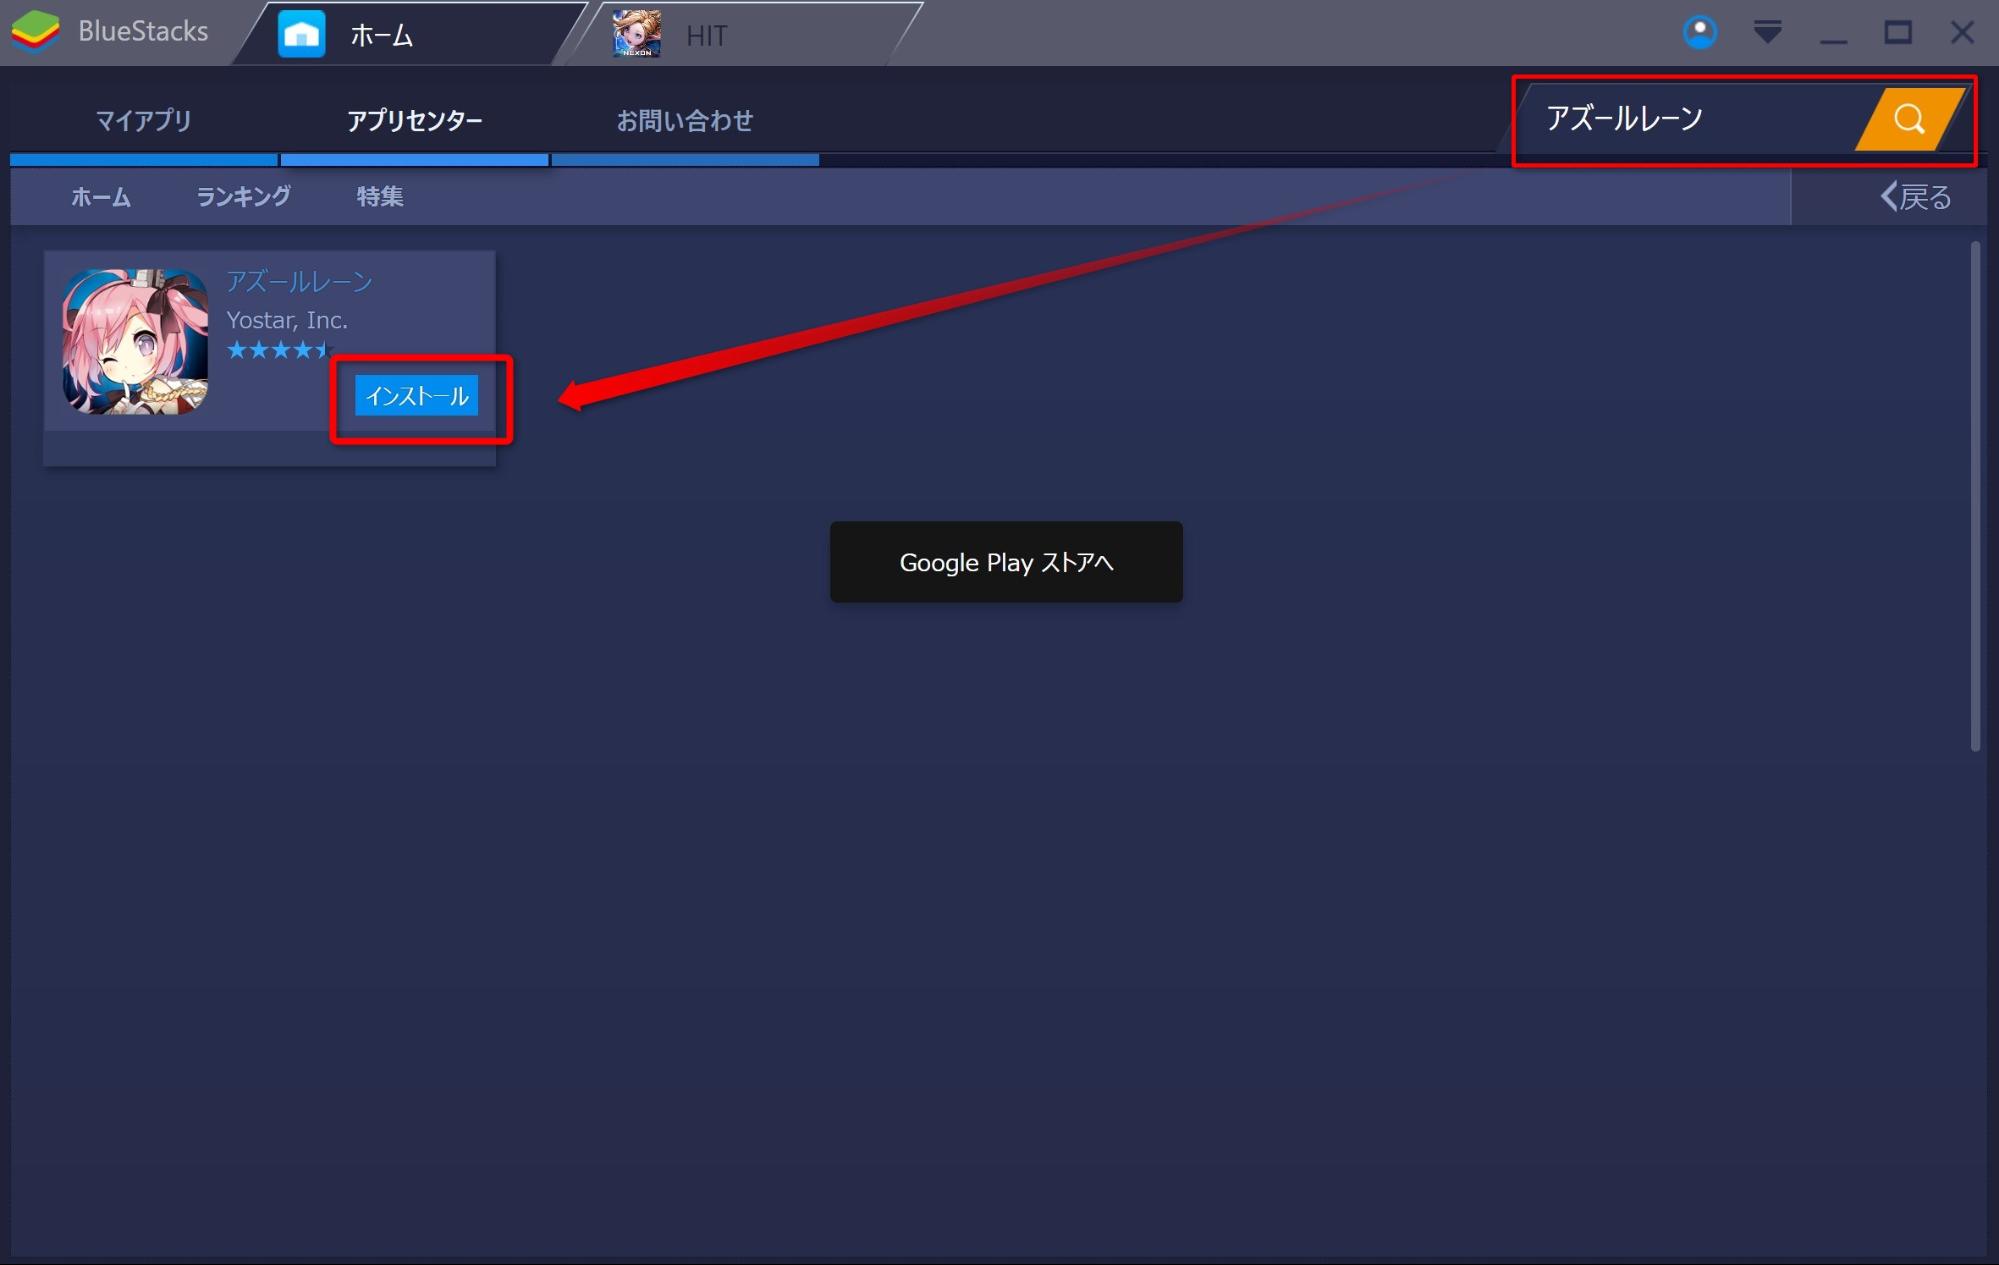Image resolution: width=1999 pixels, height=1265 pixels.
Task: Click the Google Play ストアへ button
Action: 1006,562
